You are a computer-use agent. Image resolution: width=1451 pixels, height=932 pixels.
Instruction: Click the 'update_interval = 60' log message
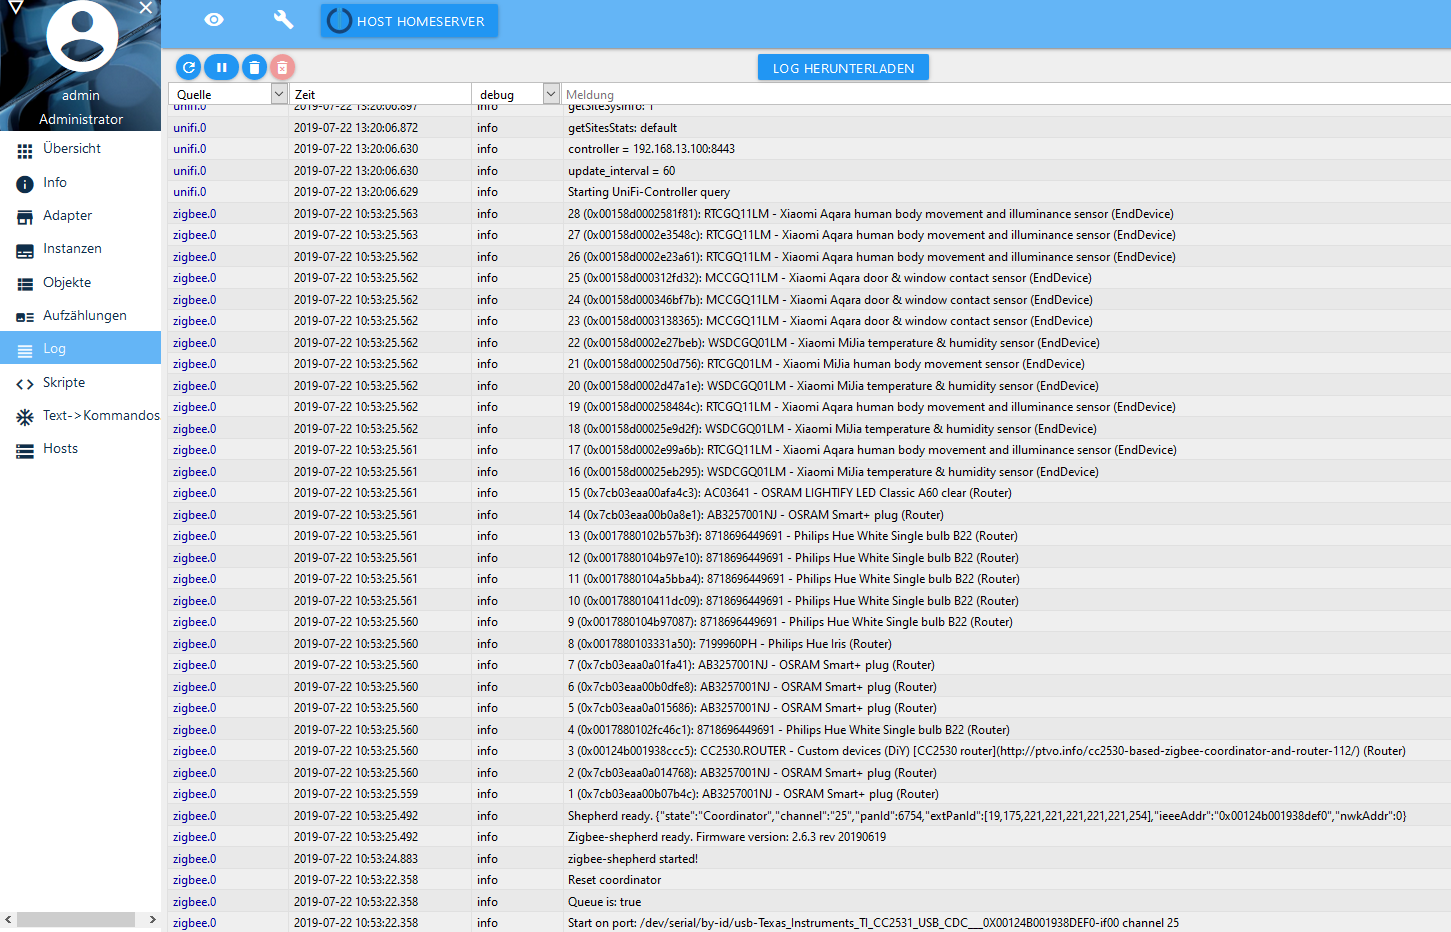click(621, 171)
